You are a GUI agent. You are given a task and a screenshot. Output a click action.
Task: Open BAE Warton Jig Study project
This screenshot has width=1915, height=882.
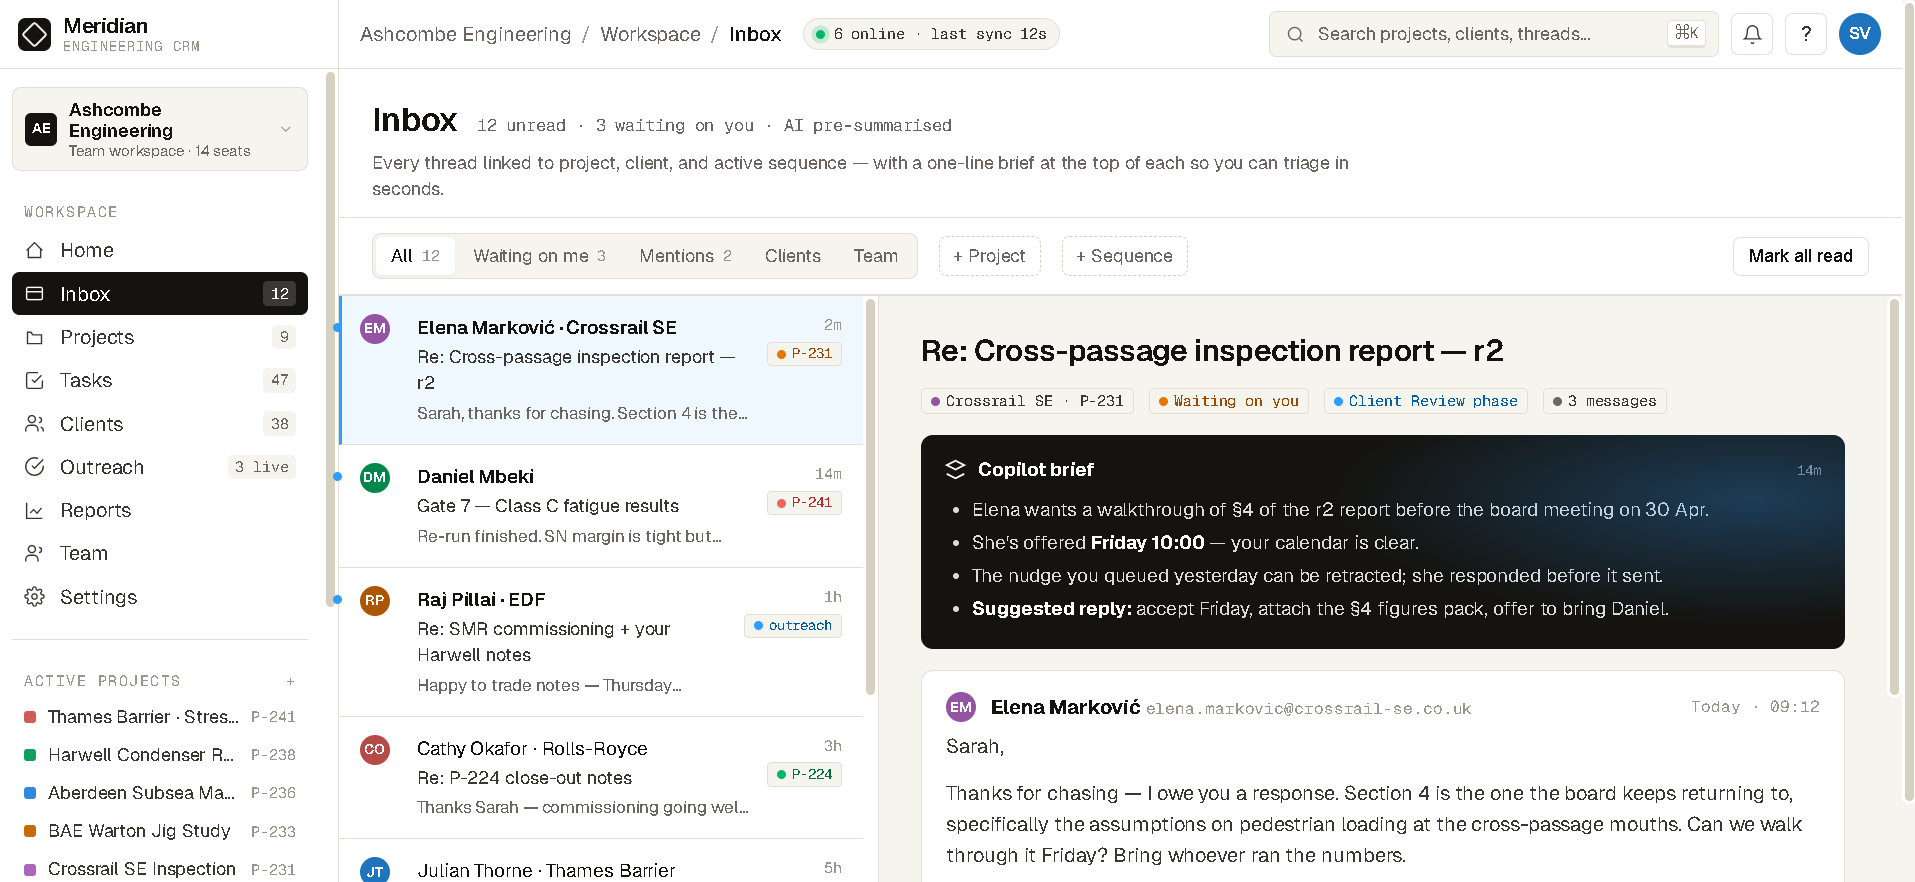click(160, 831)
